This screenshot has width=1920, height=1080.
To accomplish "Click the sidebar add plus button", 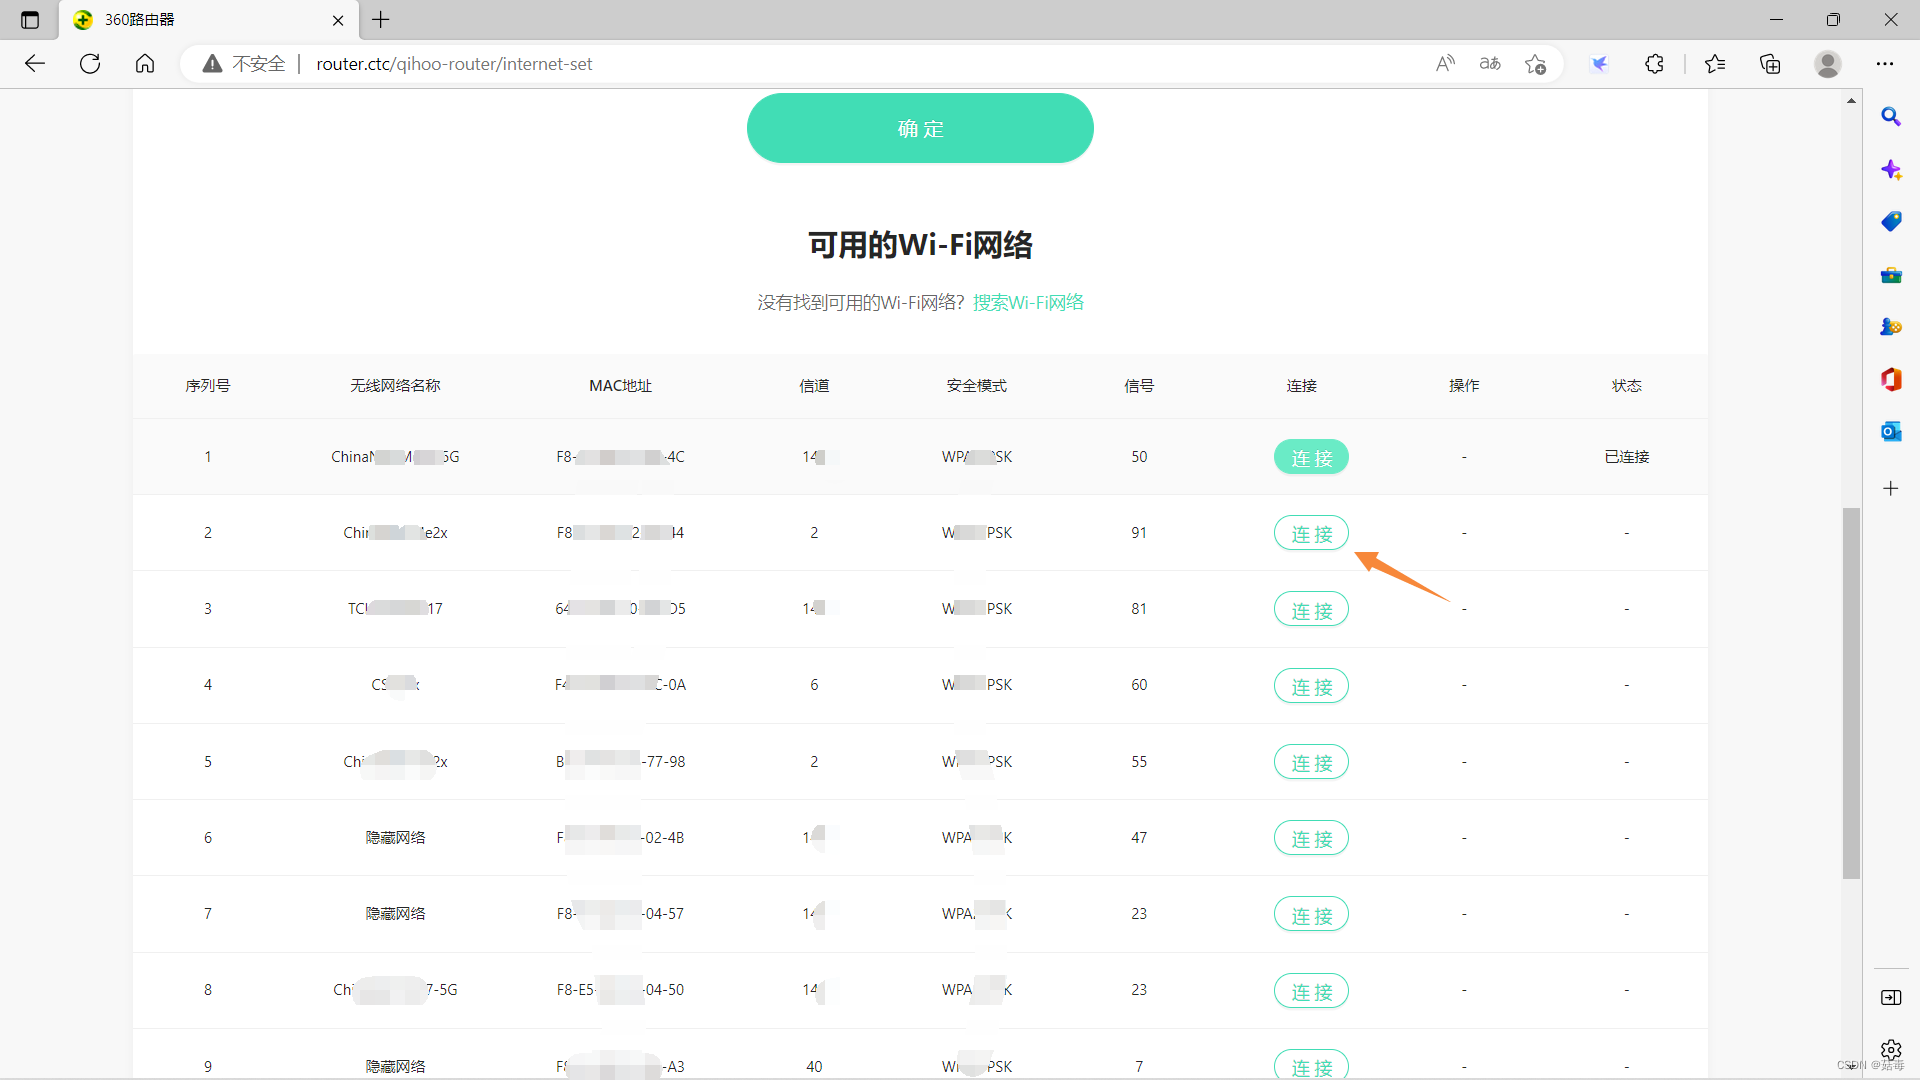I will pos(1890,489).
